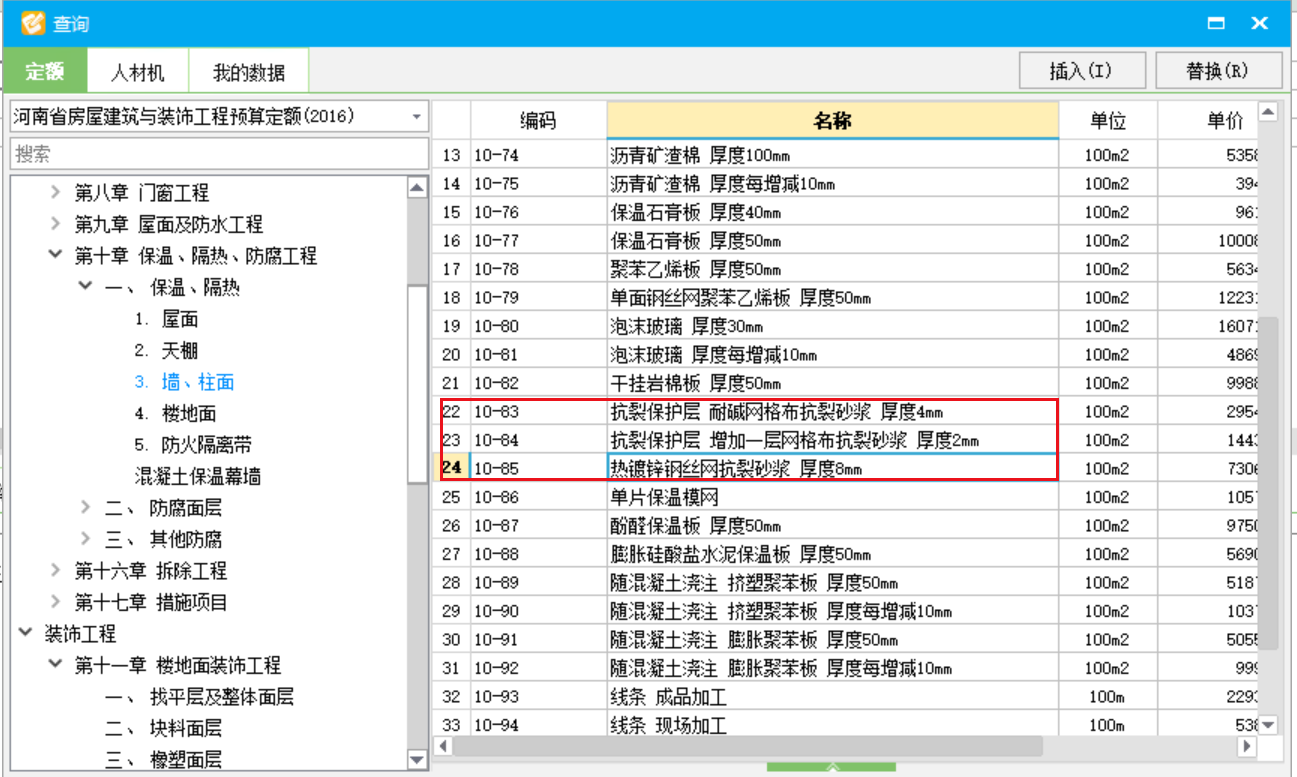
Task: Select 热镀锌钢丝网抗裂砂浆 厚度8mm cell
Action: [x=832, y=469]
